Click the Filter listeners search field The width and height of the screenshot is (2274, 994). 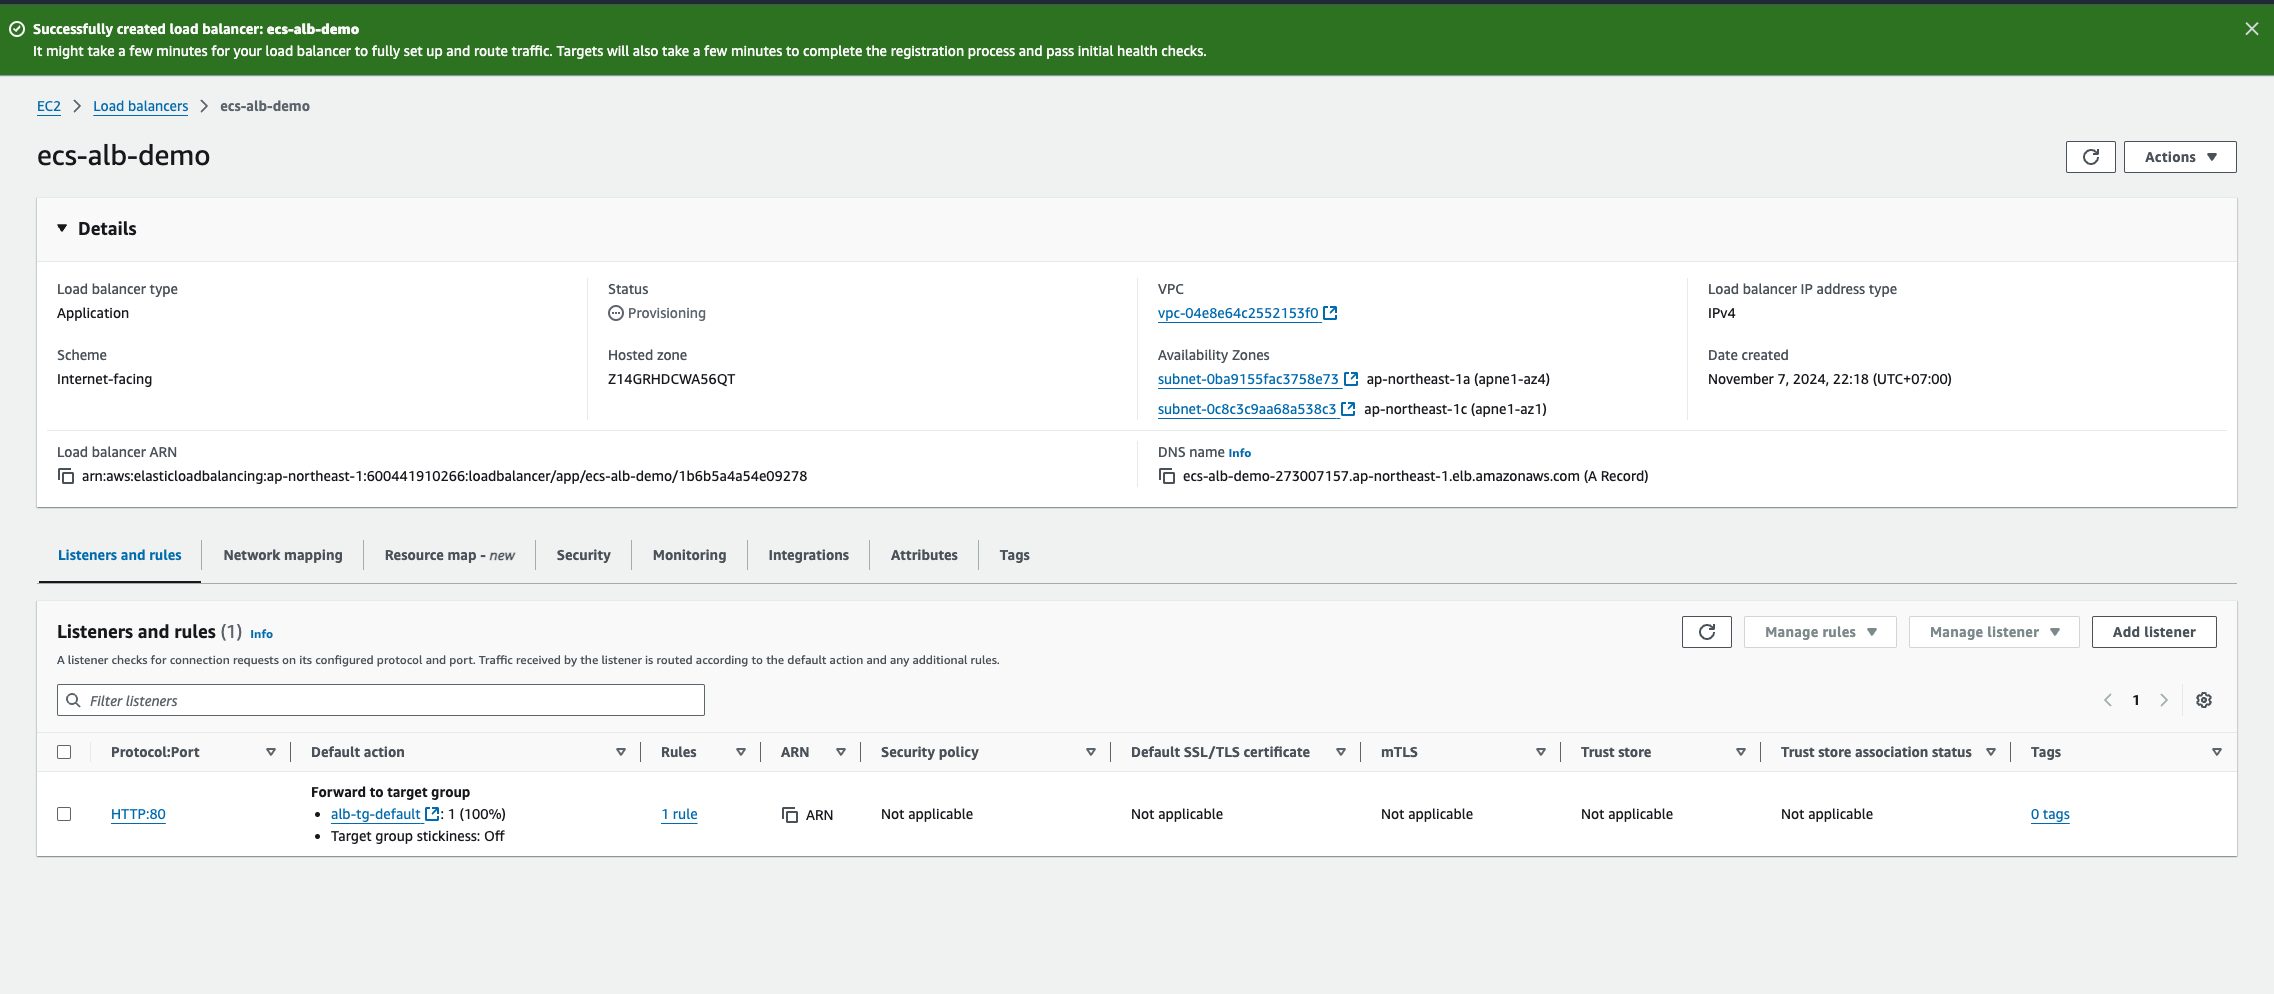[381, 700]
